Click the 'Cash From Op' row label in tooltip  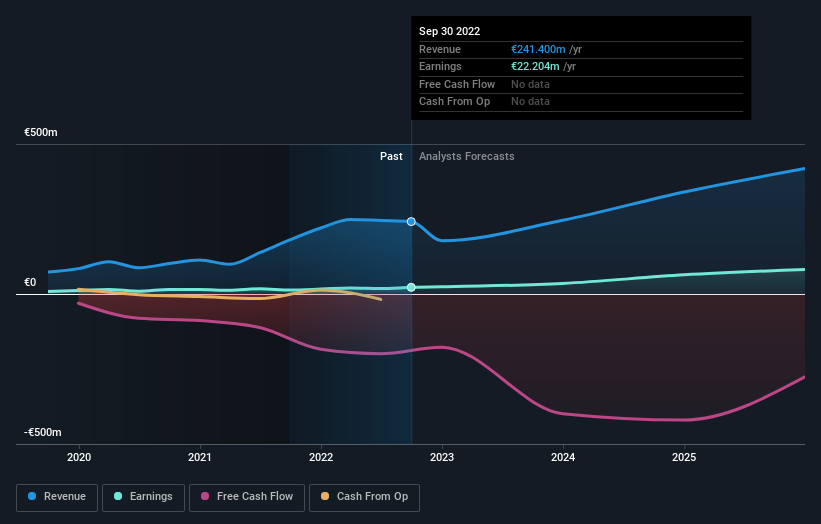(454, 102)
